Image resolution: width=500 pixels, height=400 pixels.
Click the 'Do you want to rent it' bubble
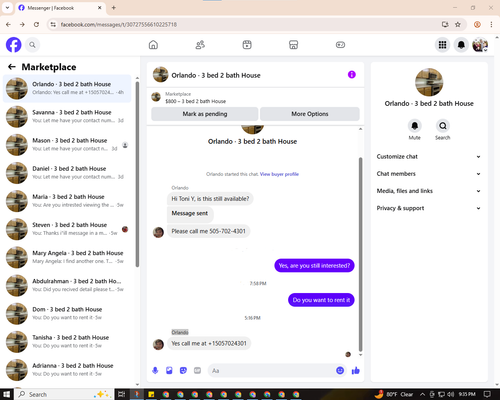pos(321,300)
